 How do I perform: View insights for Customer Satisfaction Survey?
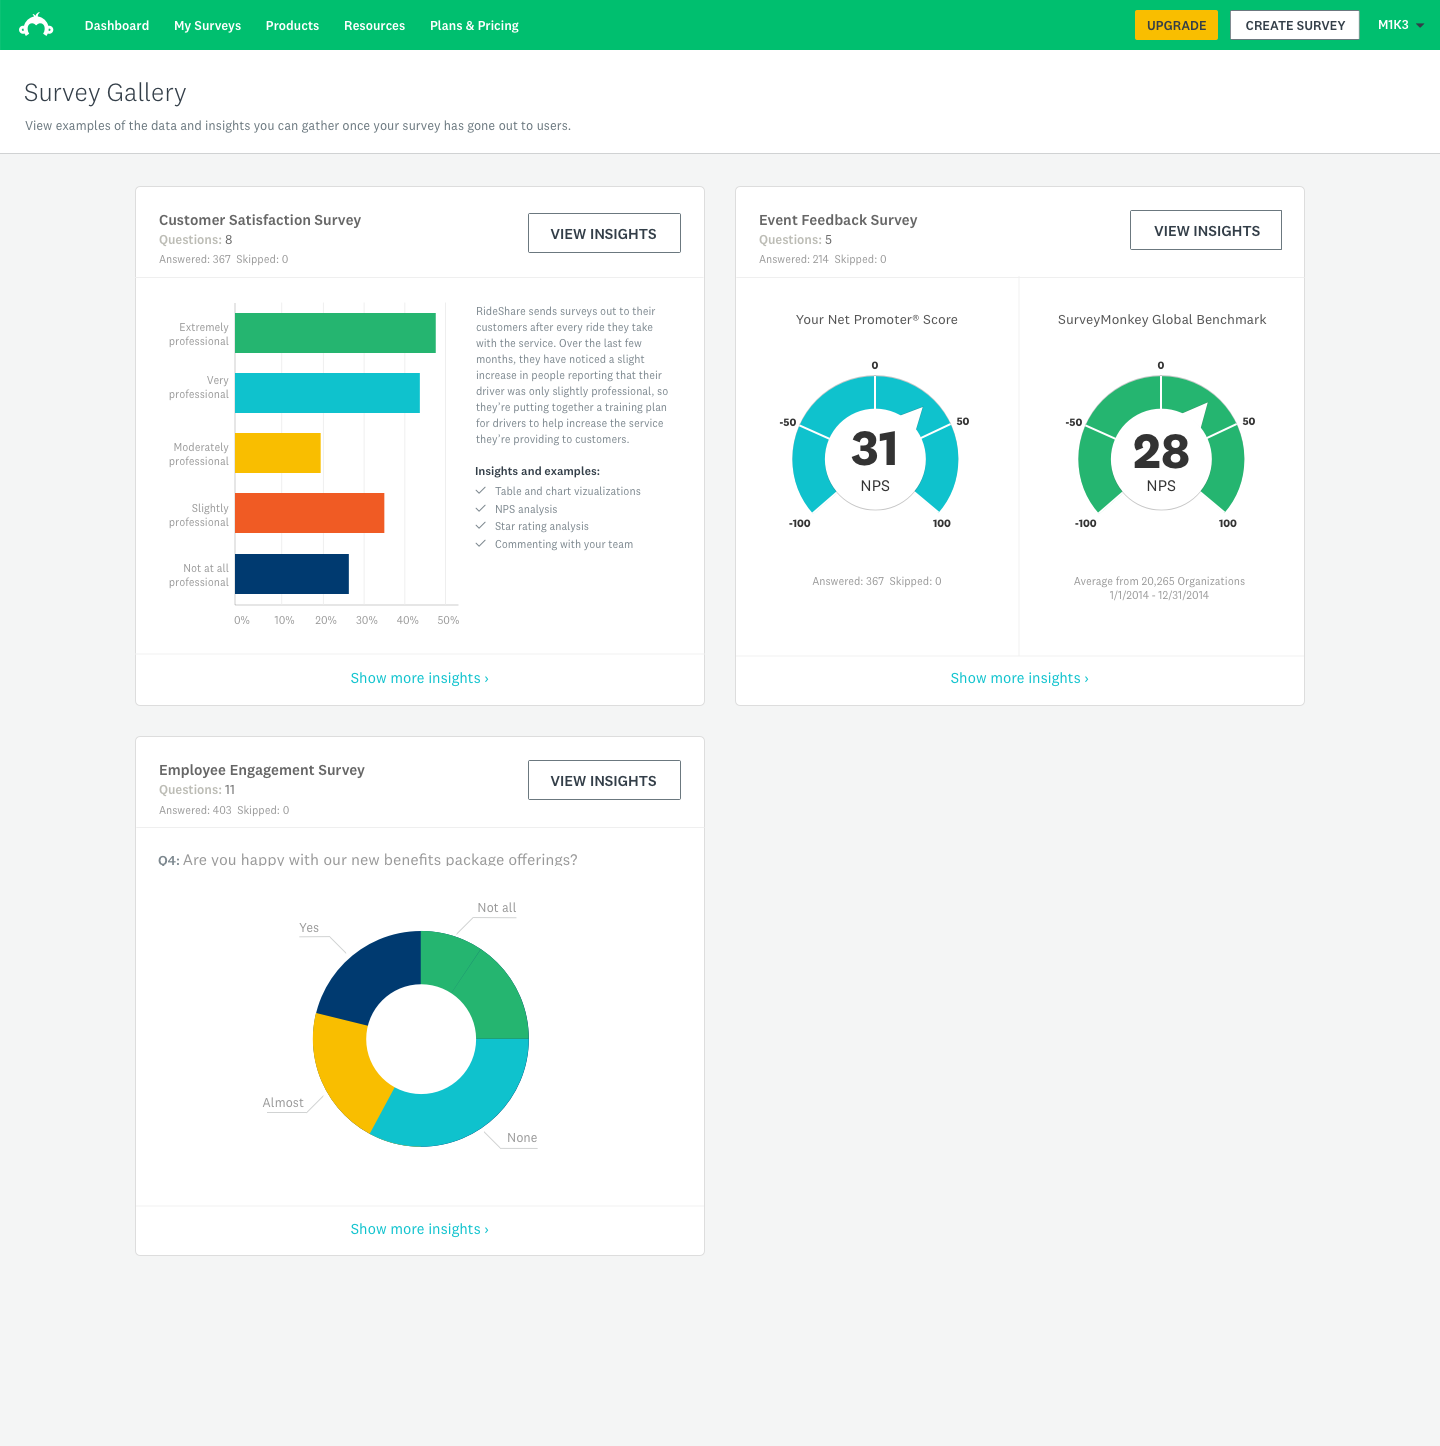tap(604, 233)
